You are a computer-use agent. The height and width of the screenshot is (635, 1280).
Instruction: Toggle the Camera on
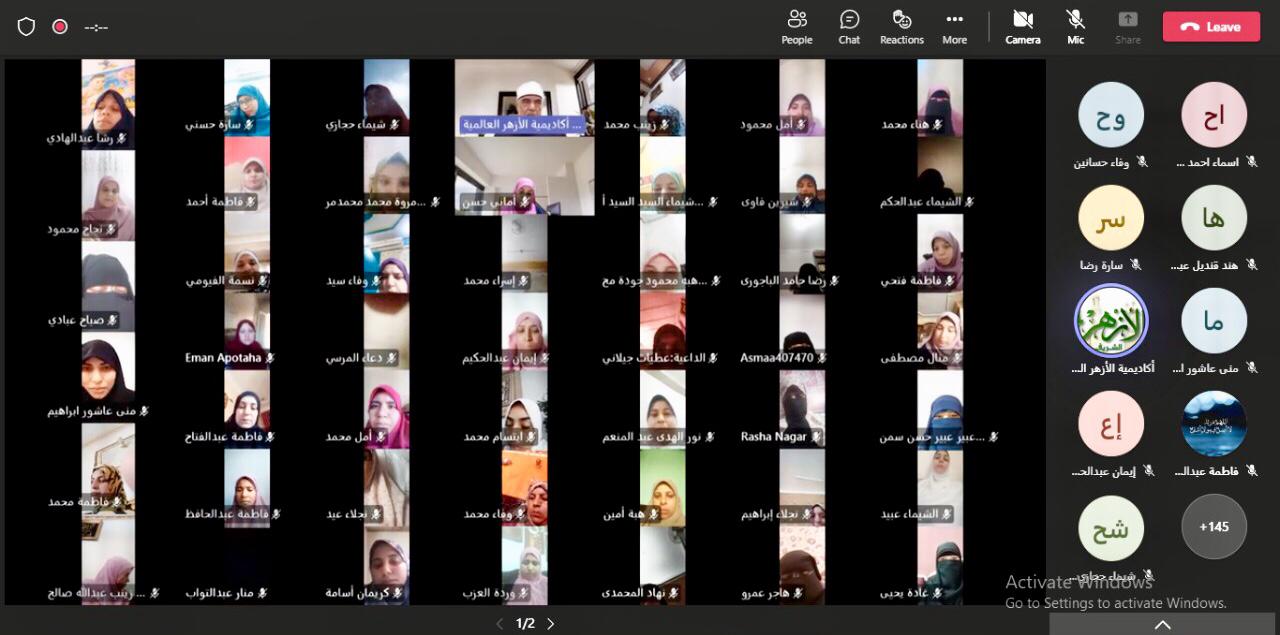point(1022,27)
